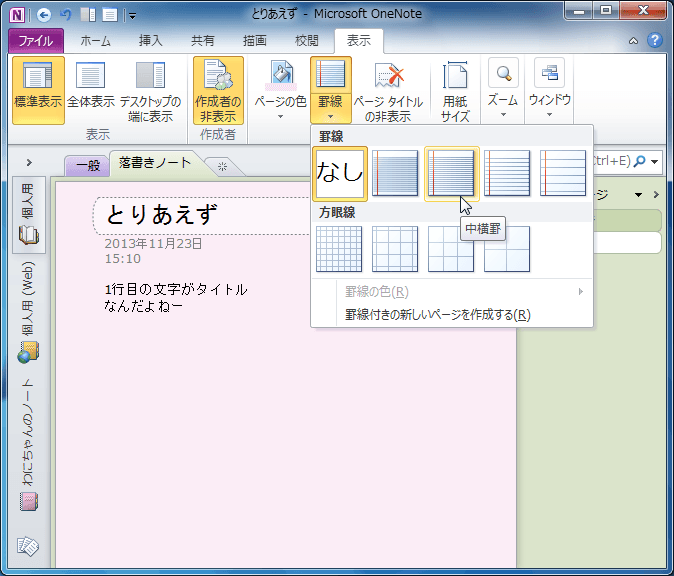The width and height of the screenshot is (674, 576).
Task: Open the ページの色 dropdown
Action: (x=280, y=91)
